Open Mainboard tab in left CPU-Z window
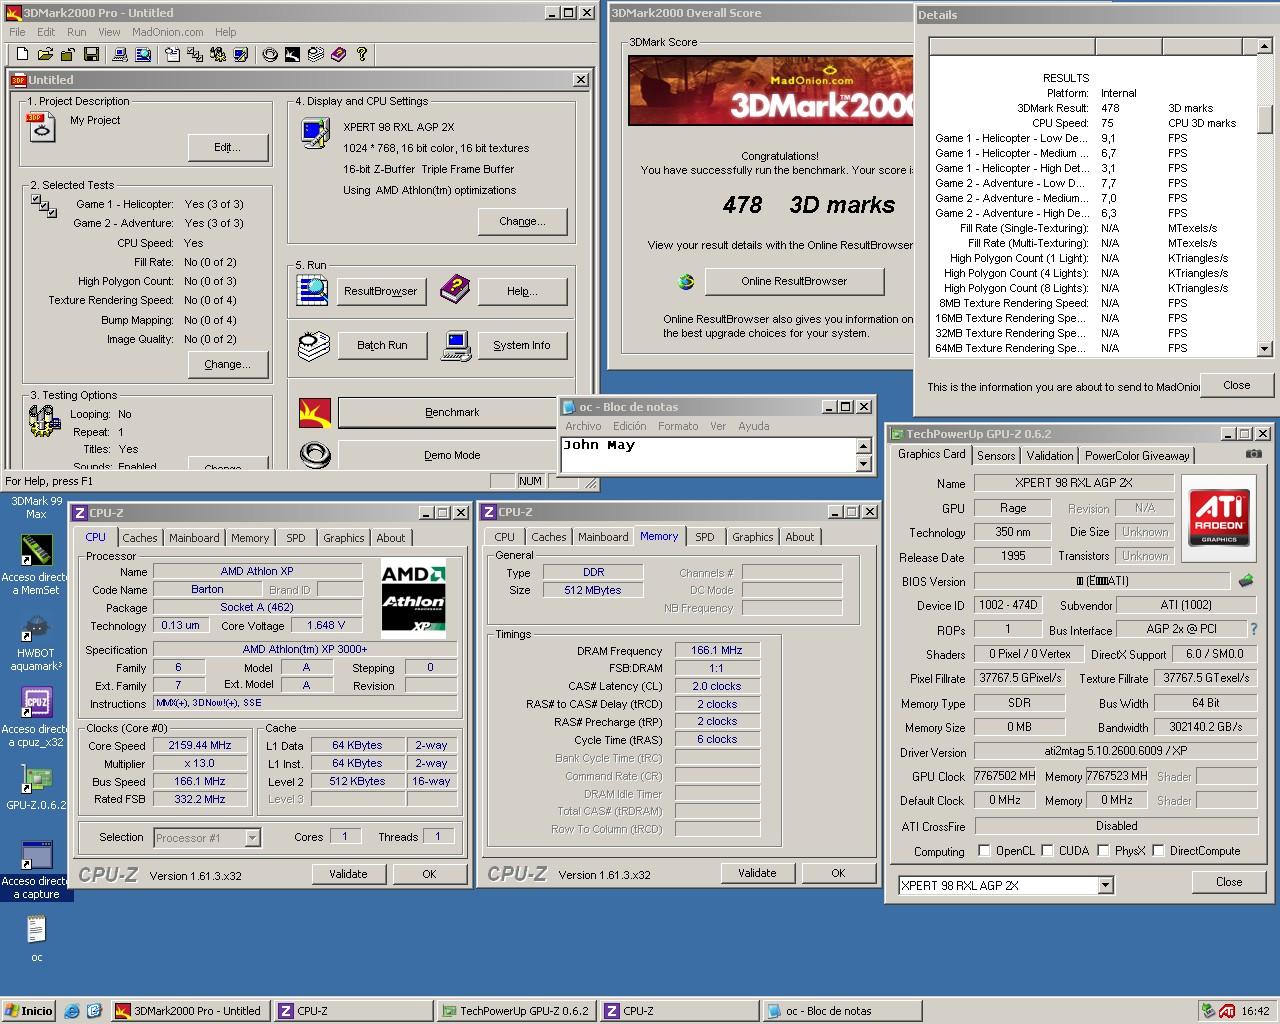Viewport: 1280px width, 1024px height. [194, 538]
